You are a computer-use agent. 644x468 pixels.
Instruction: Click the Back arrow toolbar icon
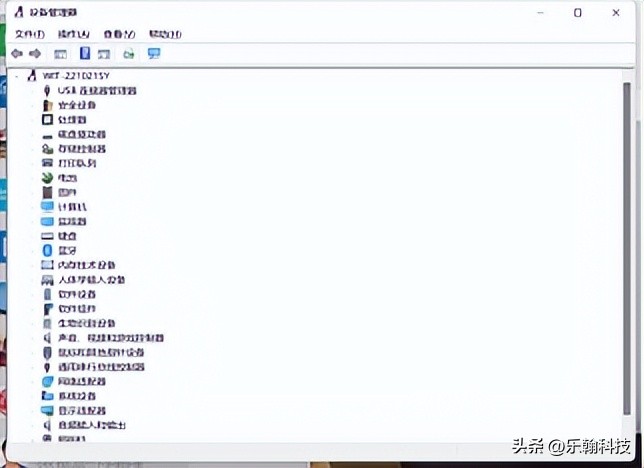(x=17, y=53)
